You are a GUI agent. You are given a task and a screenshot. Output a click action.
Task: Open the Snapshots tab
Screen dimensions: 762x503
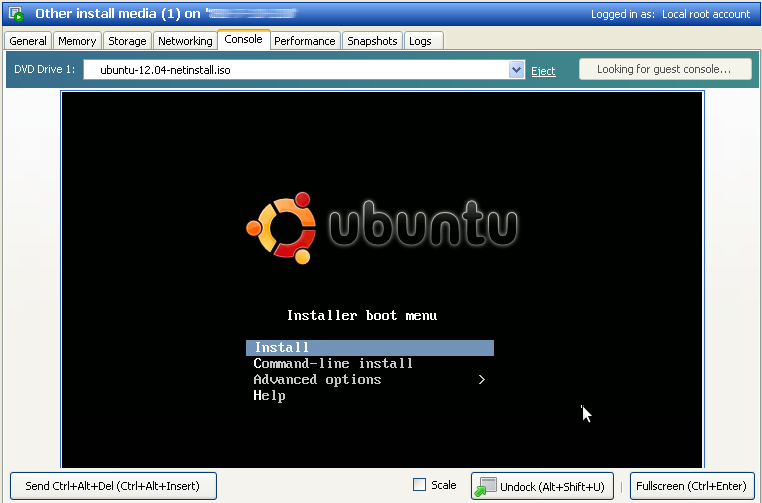(372, 41)
